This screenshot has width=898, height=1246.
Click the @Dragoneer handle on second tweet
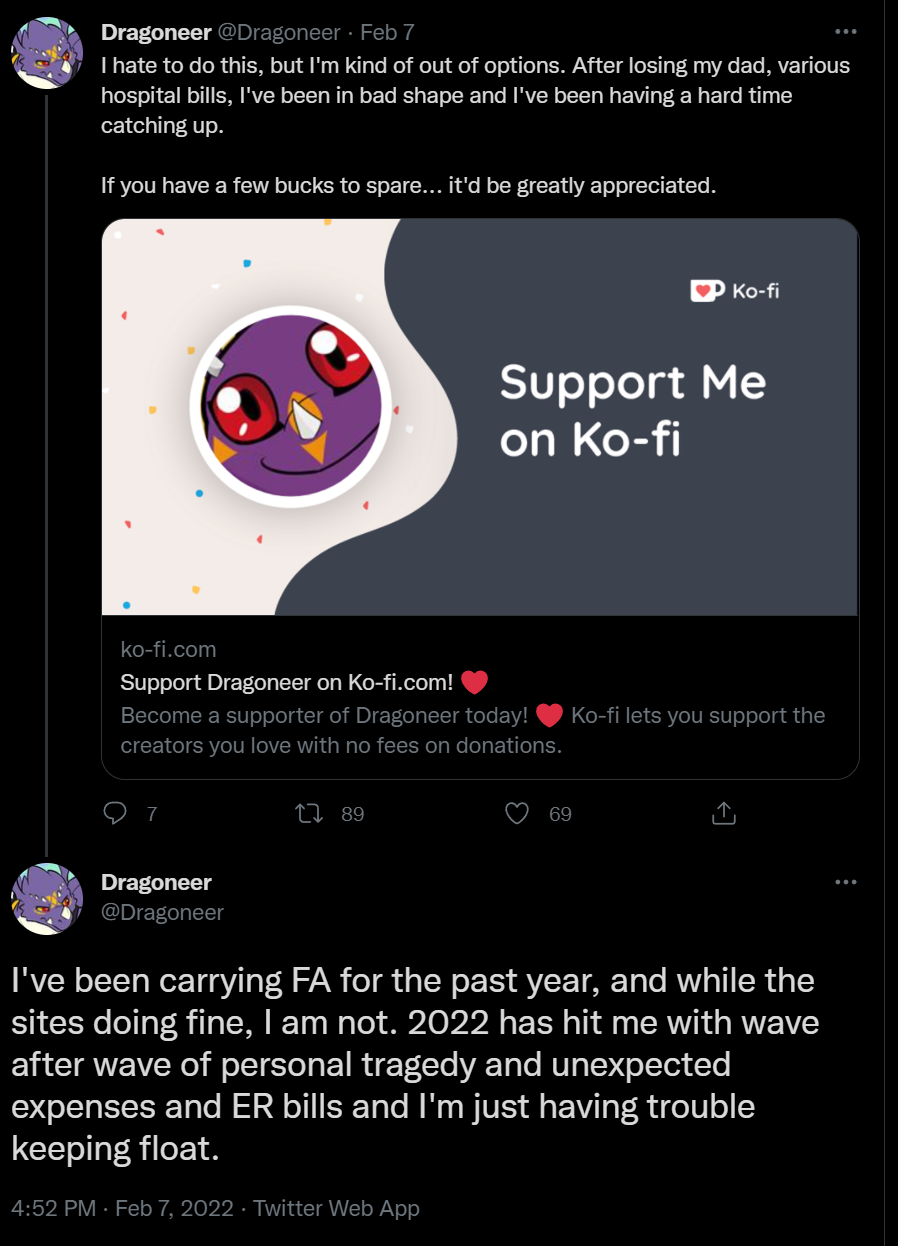[x=162, y=912]
